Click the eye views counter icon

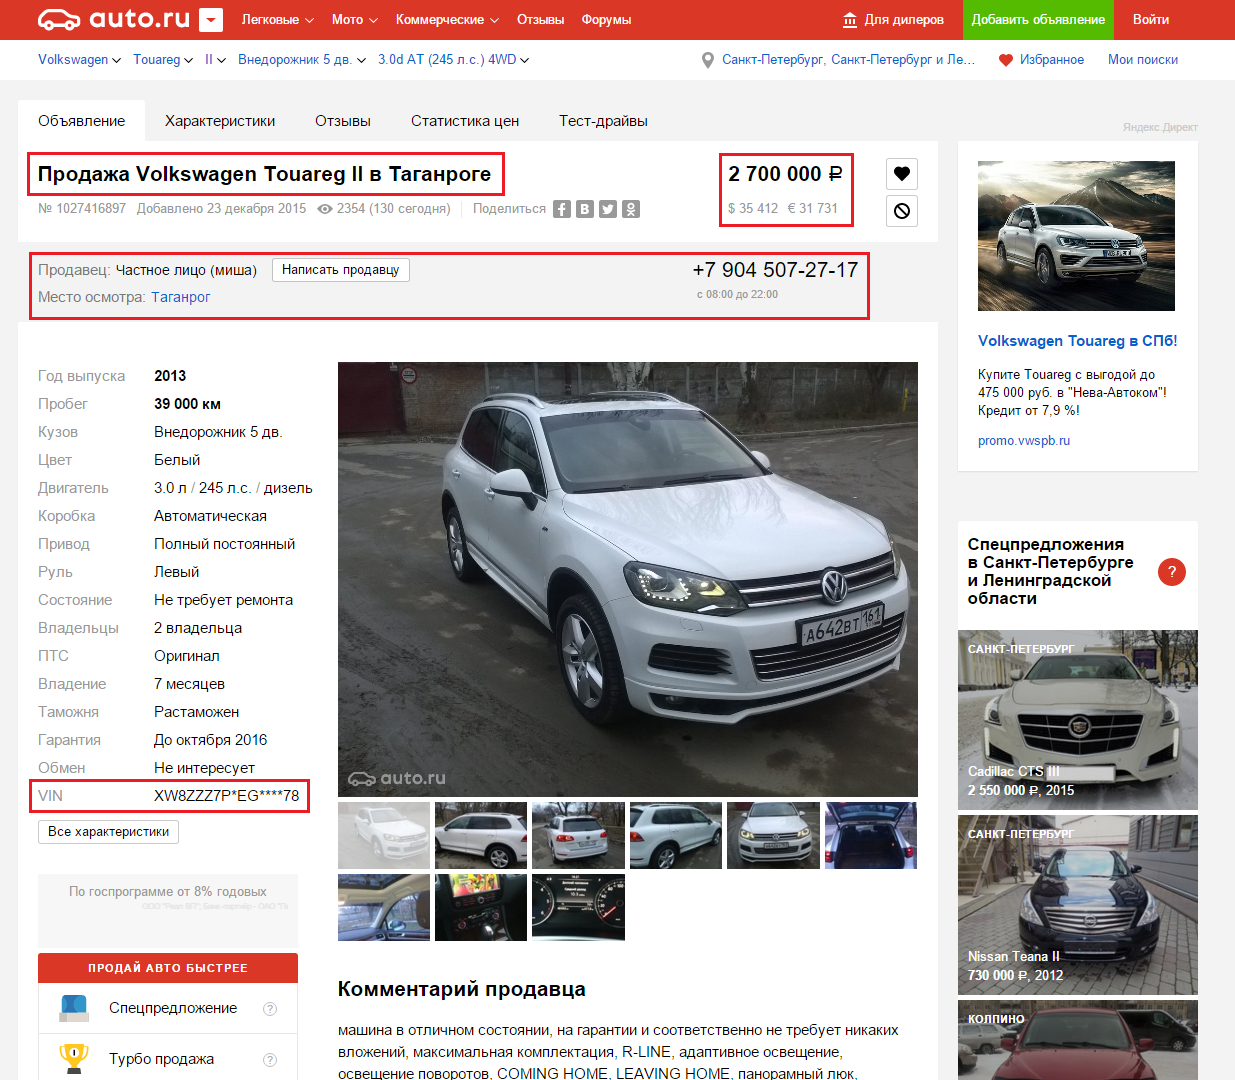point(325,209)
